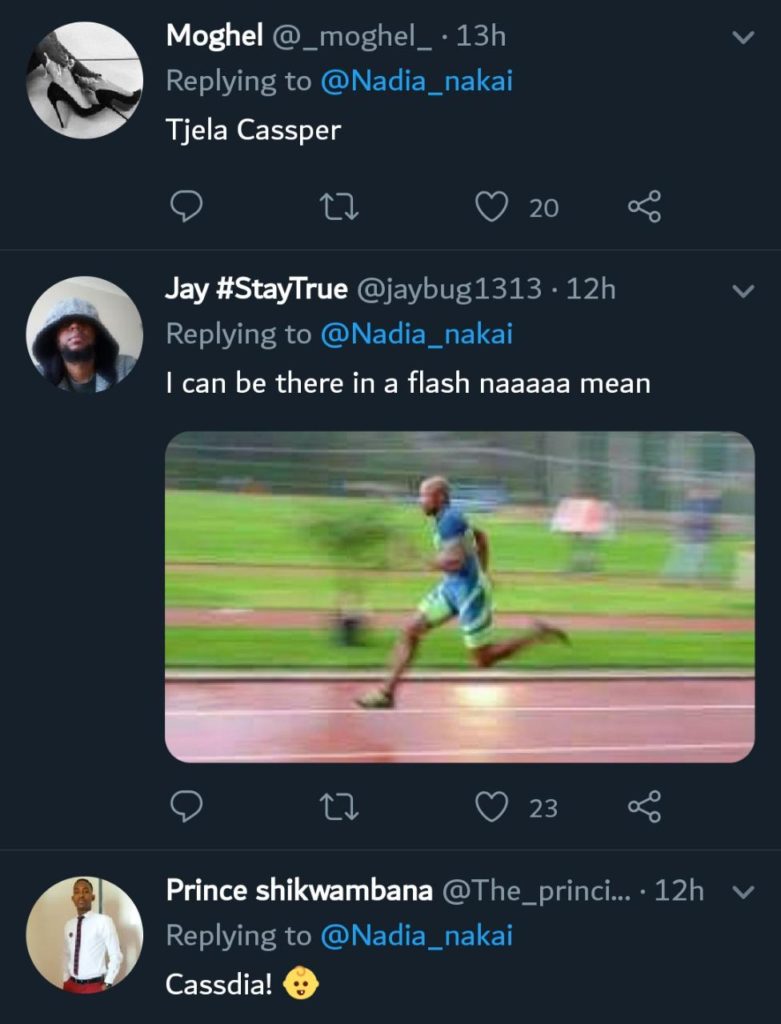Reply to Jay #StayTrue's tweet
The width and height of the screenshot is (781, 1024).
point(186,806)
